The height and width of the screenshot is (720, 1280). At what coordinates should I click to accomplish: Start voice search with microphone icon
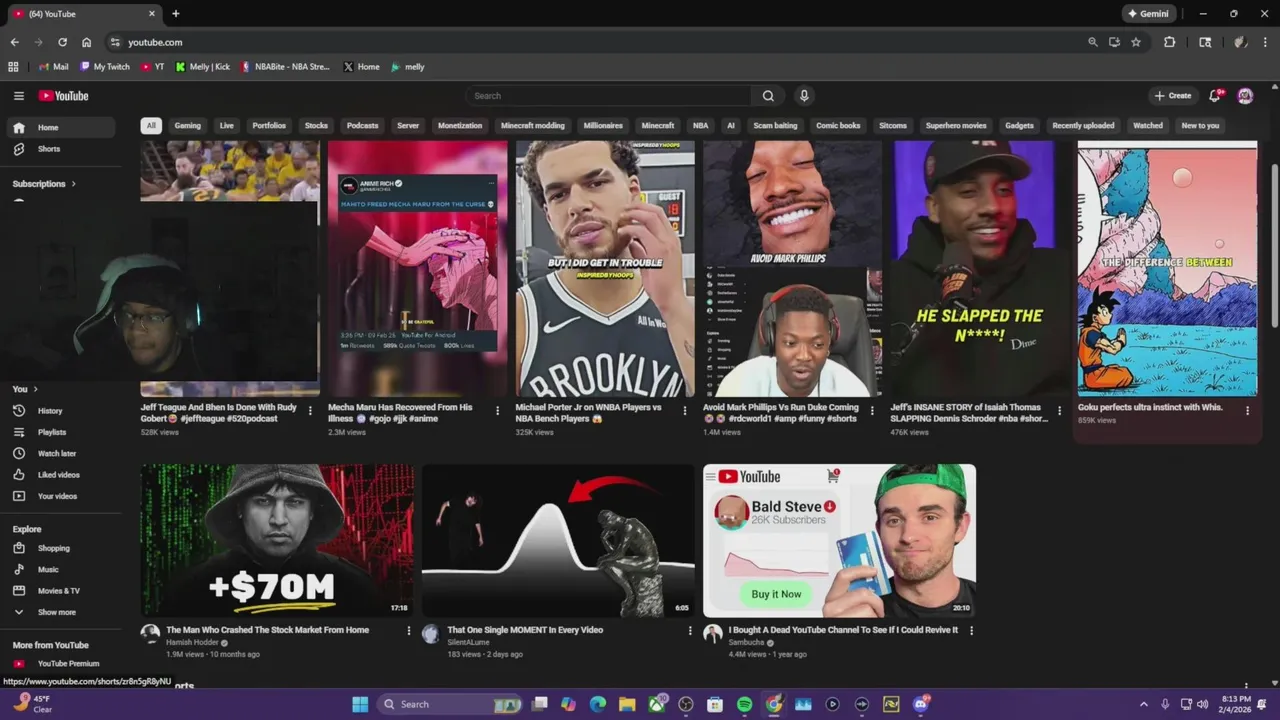coord(804,96)
